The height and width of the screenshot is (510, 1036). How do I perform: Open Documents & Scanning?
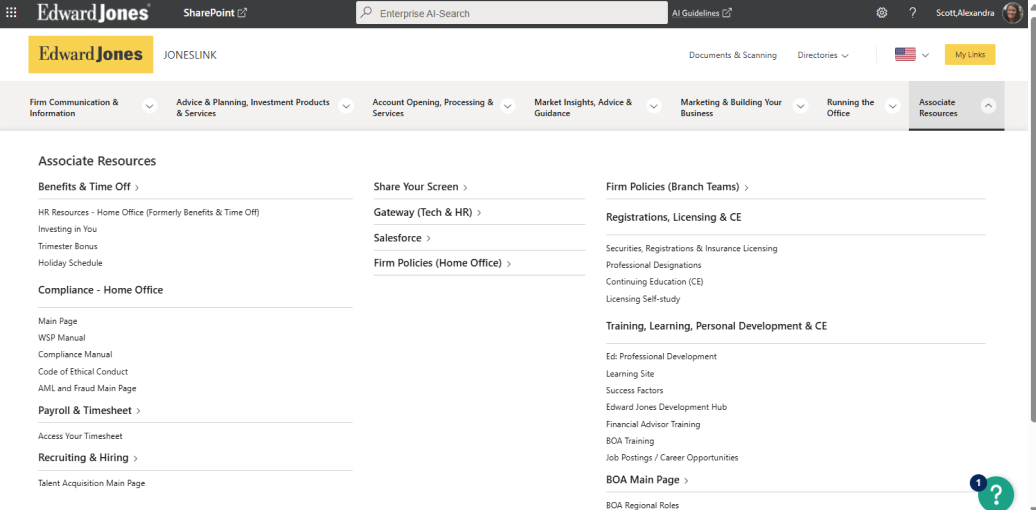point(733,55)
